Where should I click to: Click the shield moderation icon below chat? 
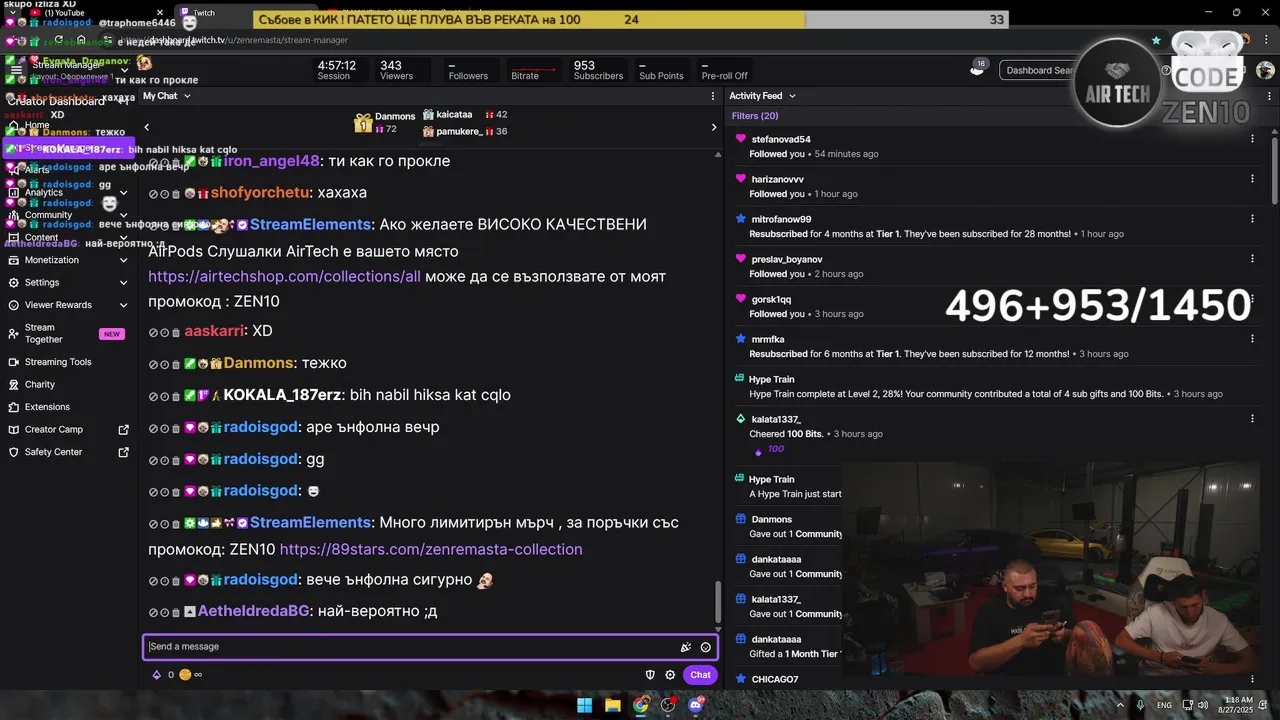650,675
